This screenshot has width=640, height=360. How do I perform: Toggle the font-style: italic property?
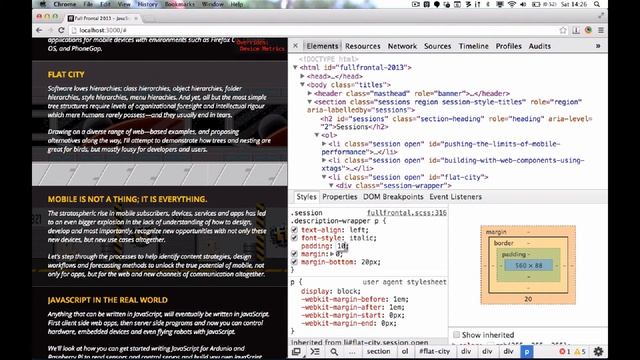294,238
